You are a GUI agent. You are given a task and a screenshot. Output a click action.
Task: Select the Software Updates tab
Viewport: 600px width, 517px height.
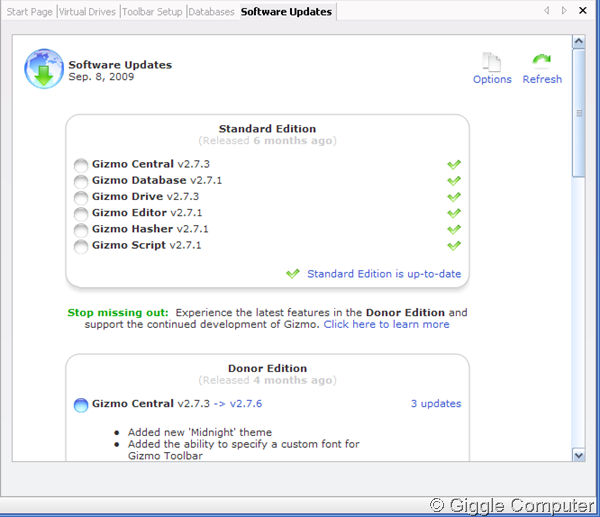286,12
